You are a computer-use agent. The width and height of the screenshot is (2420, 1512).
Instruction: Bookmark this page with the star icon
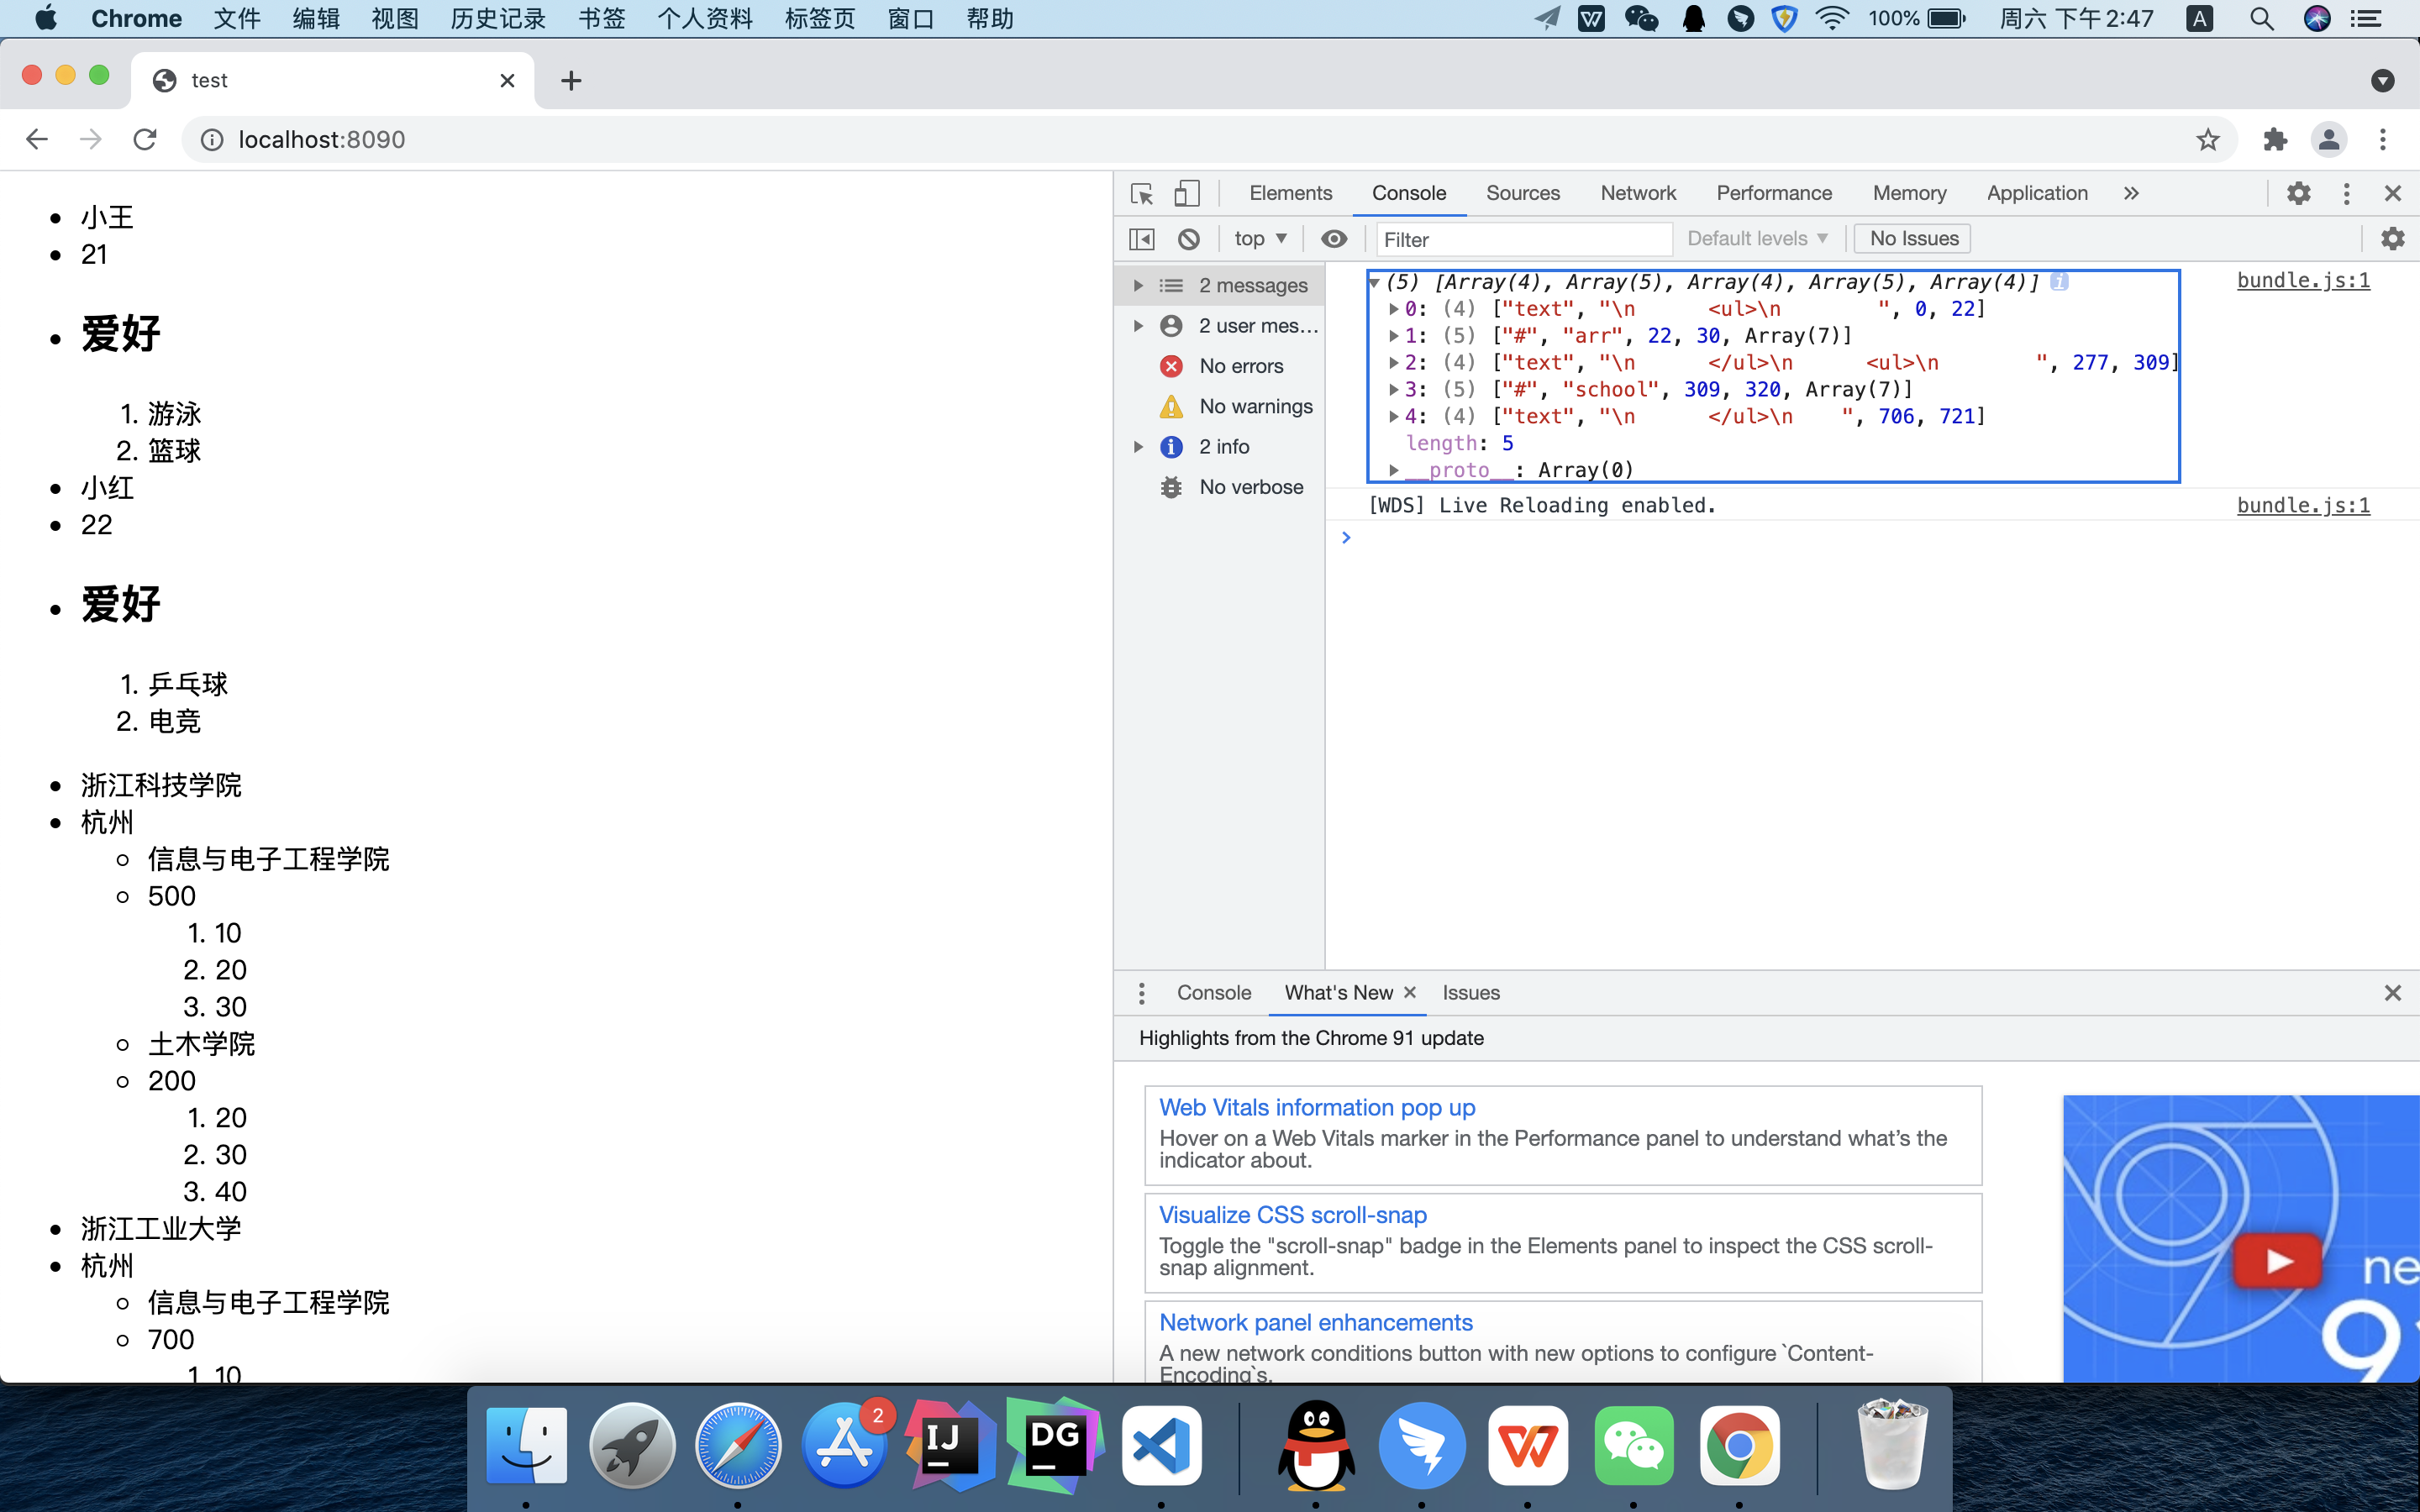(x=2207, y=140)
